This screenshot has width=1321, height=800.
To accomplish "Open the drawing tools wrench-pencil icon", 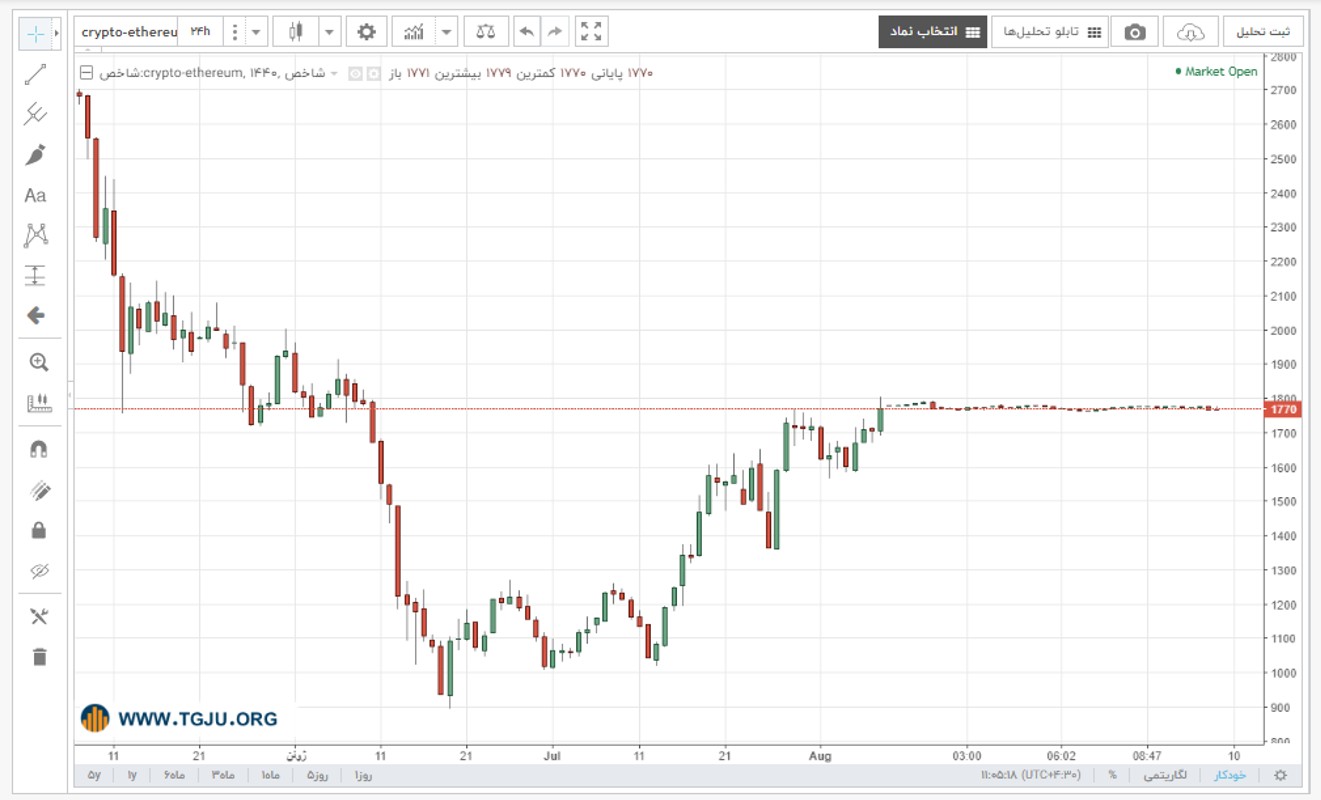I will (38, 616).
